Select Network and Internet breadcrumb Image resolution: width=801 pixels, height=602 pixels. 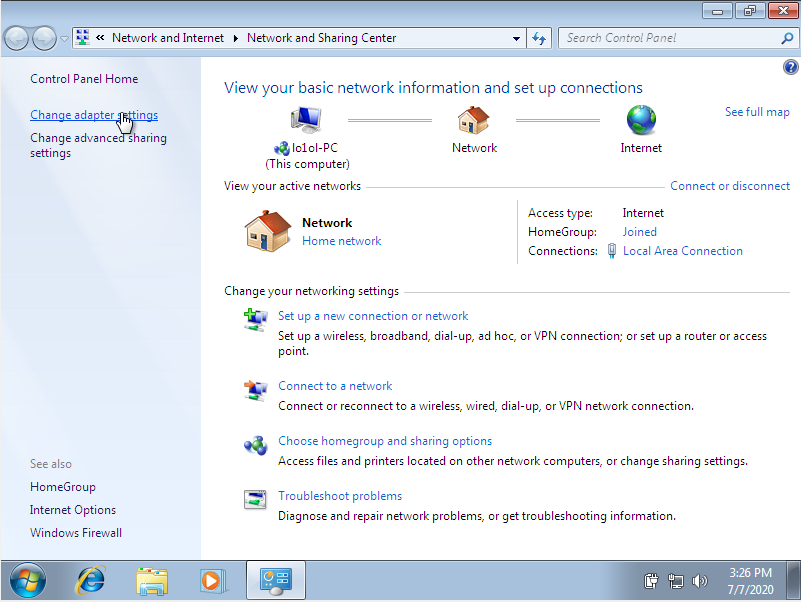168,38
